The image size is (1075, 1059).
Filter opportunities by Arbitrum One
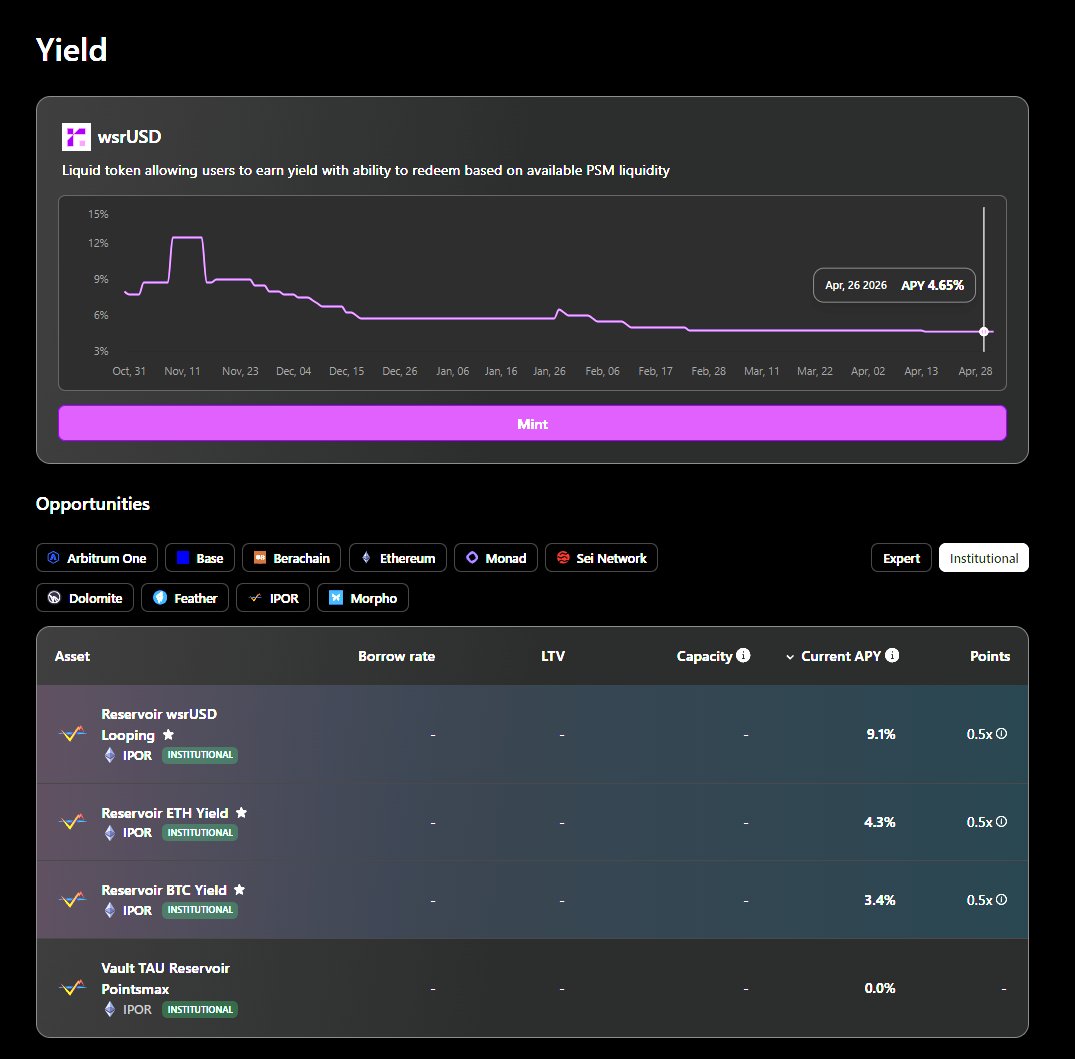pos(97,558)
